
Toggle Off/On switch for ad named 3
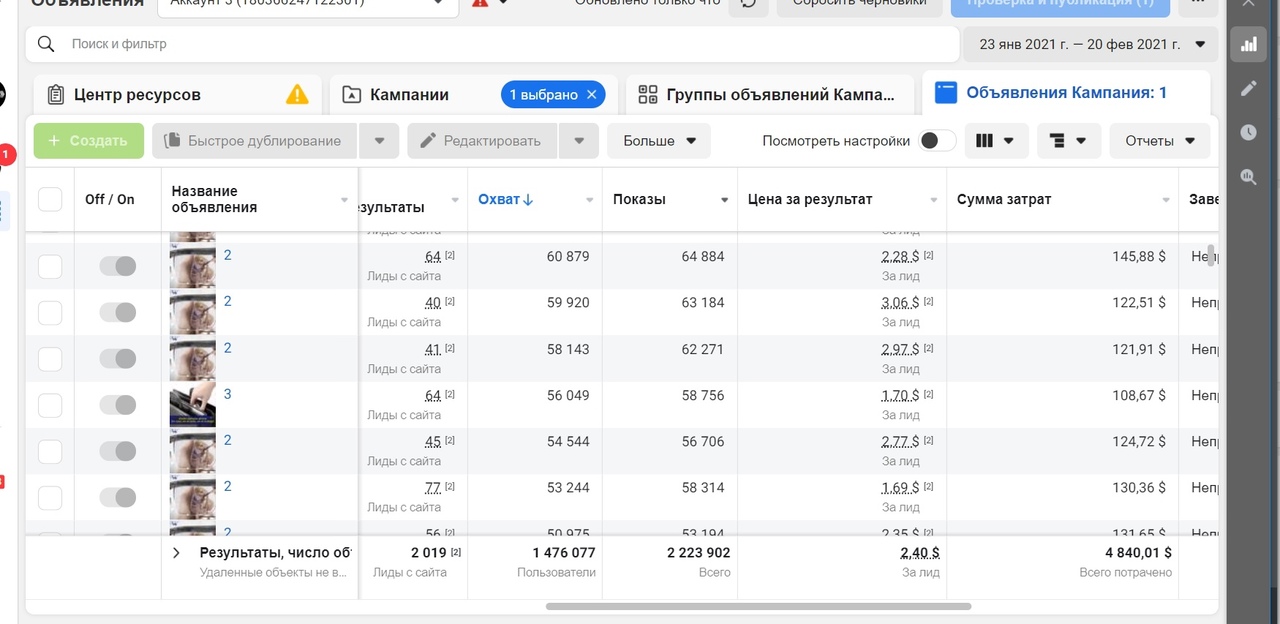point(118,405)
